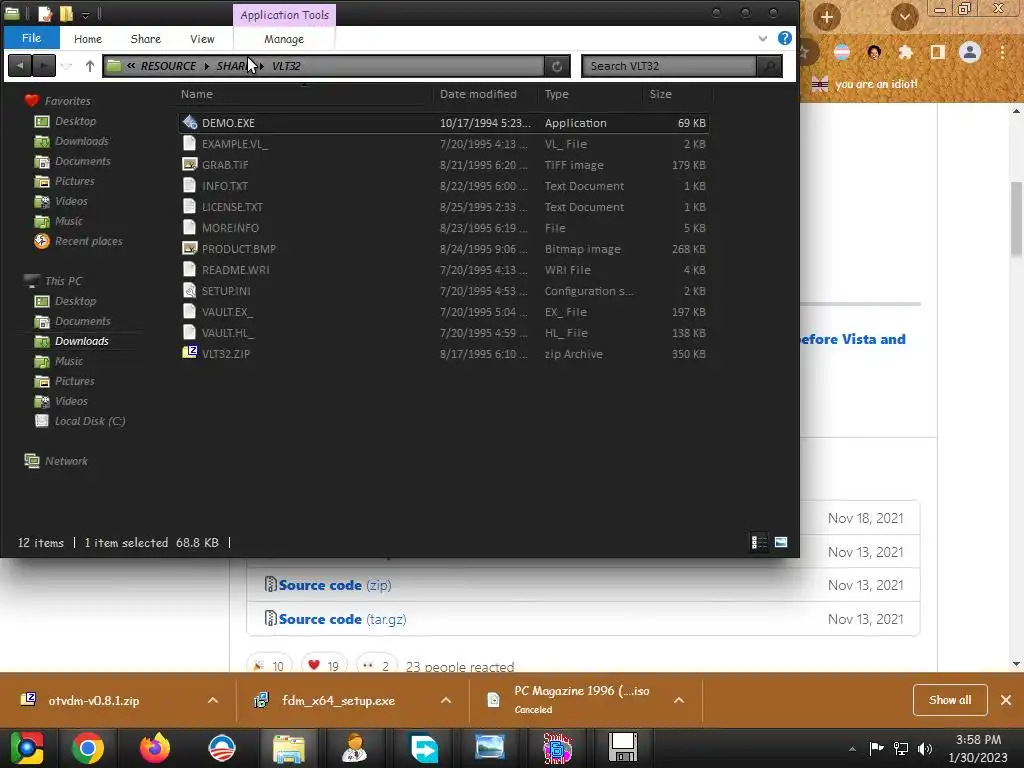Toggle Chrome side panel icon
This screenshot has width=1024, height=768.
coord(938,52)
